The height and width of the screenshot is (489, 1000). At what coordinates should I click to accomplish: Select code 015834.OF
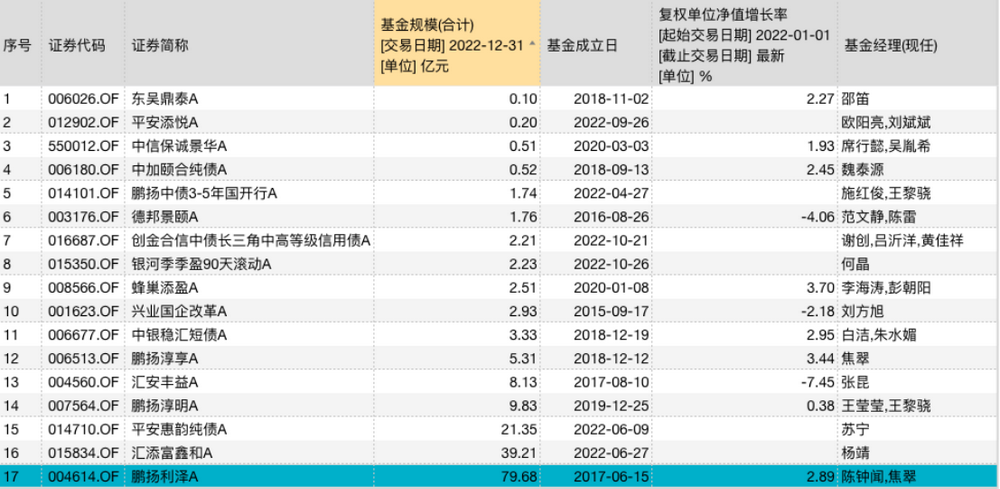pos(84,453)
